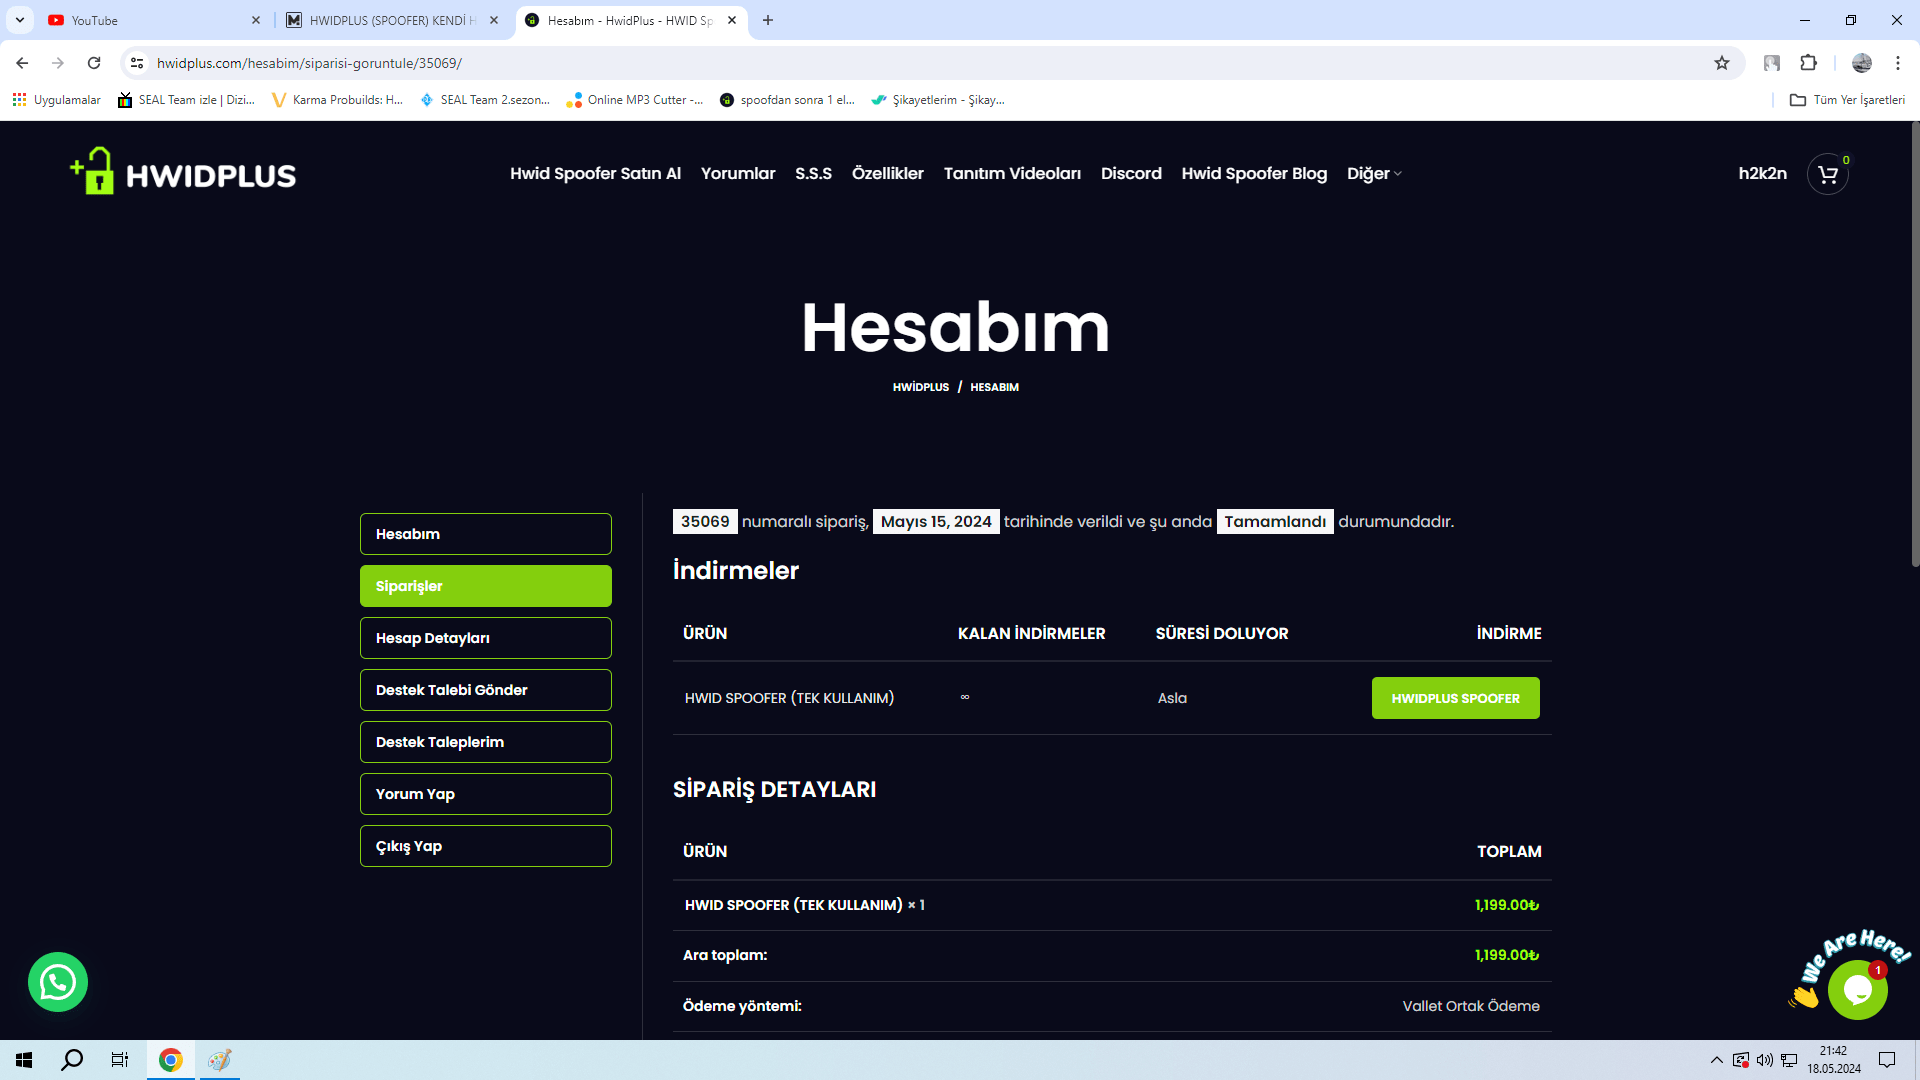Click the HWIDPLUS breadcrumb link
Image resolution: width=1920 pixels, height=1080 pixels.
[x=921, y=387]
